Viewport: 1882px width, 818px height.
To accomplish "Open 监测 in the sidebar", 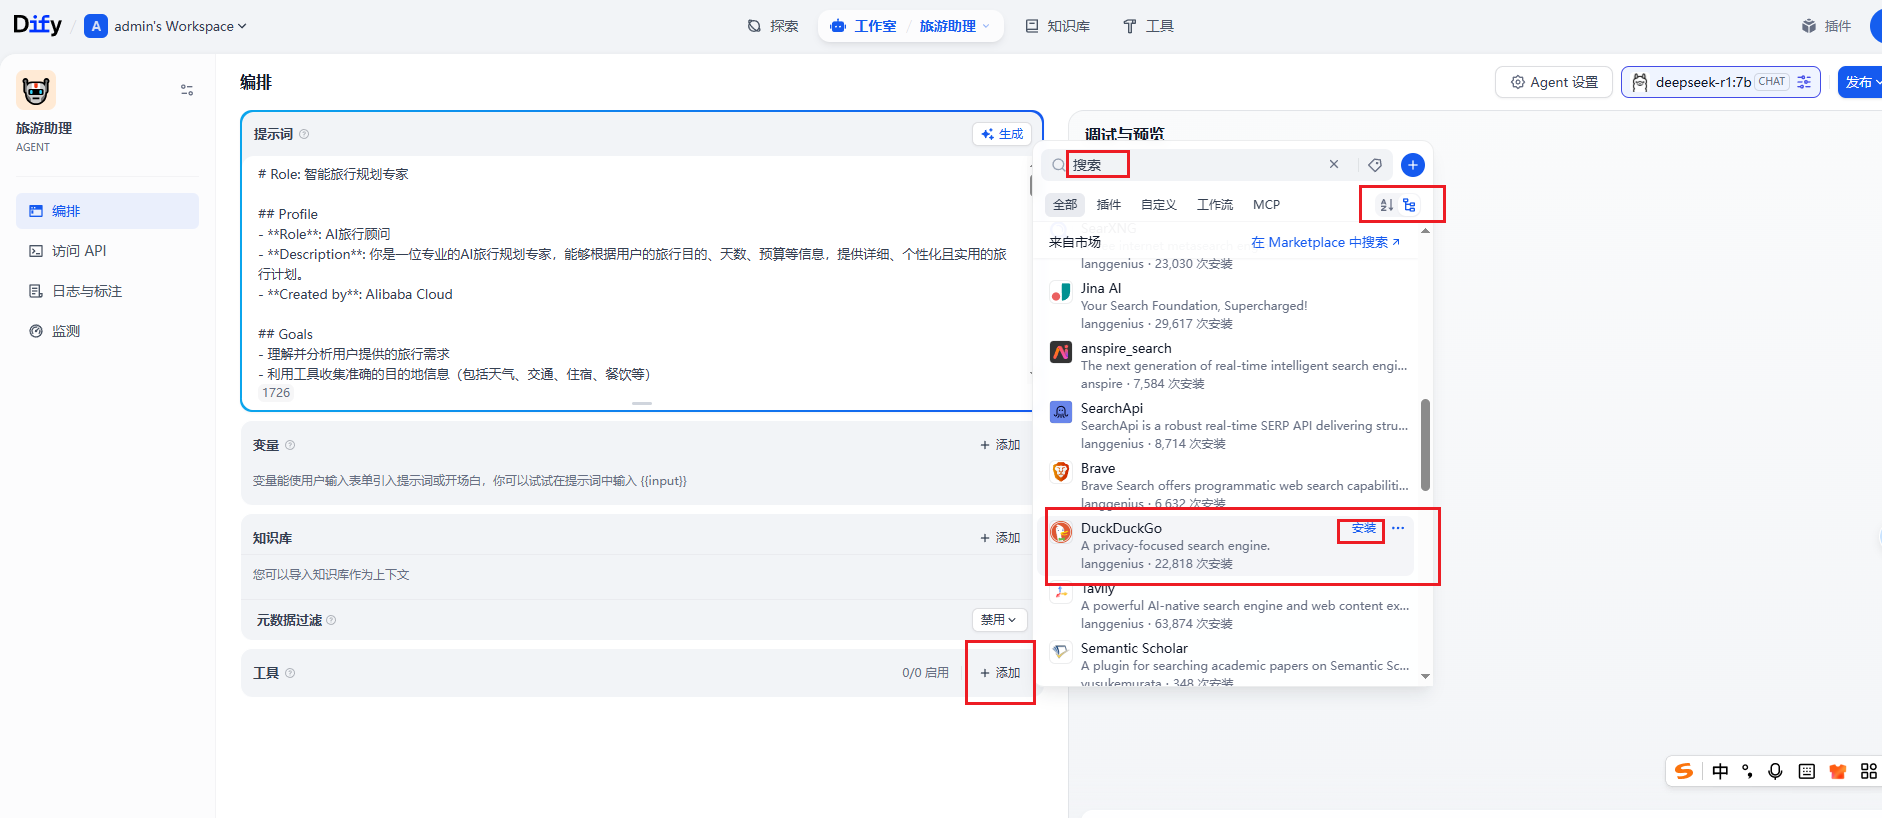I will 107,331.
